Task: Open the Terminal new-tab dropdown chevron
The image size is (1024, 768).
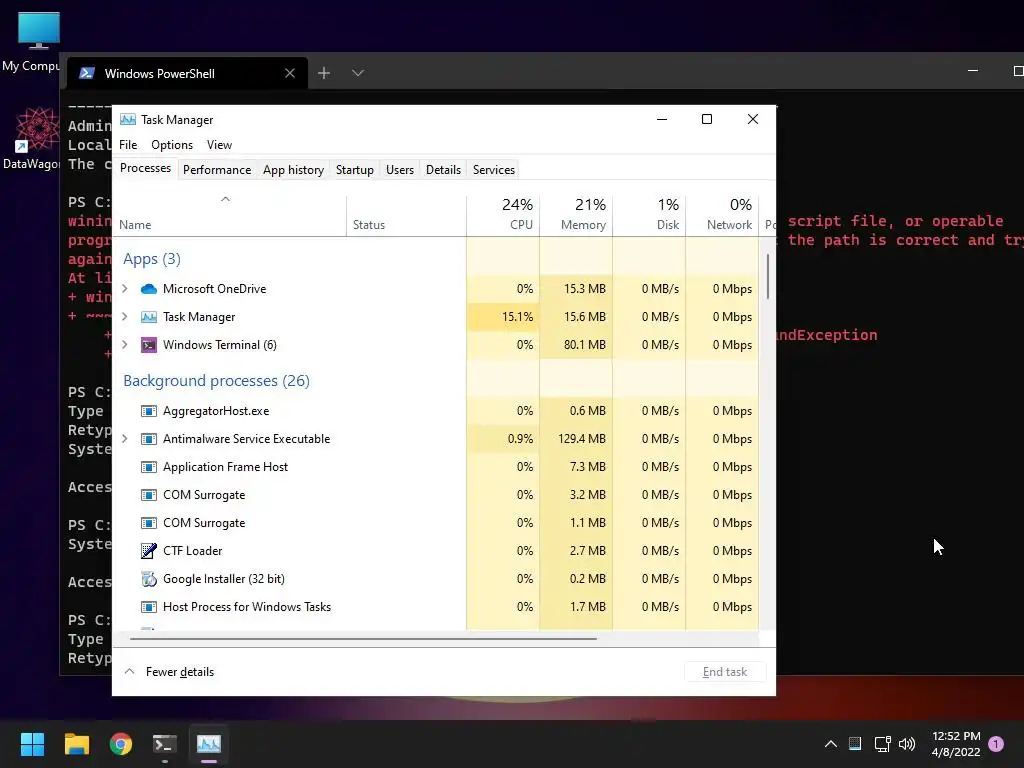Action: pos(358,73)
